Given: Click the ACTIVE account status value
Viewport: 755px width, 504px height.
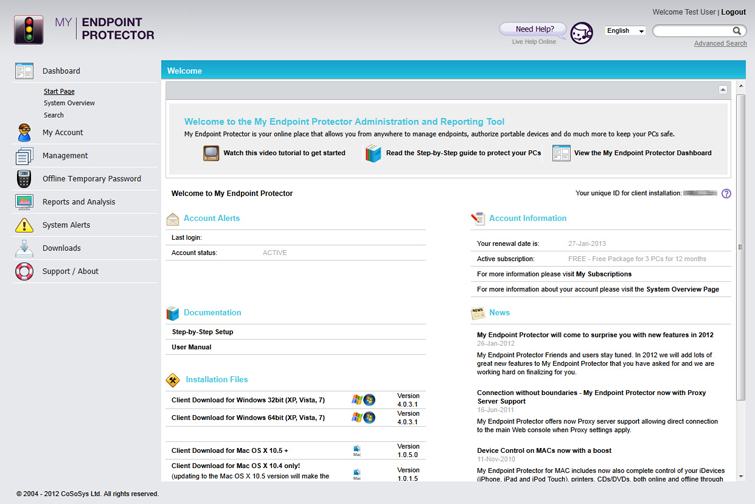Looking at the screenshot, I should pyautogui.click(x=274, y=253).
